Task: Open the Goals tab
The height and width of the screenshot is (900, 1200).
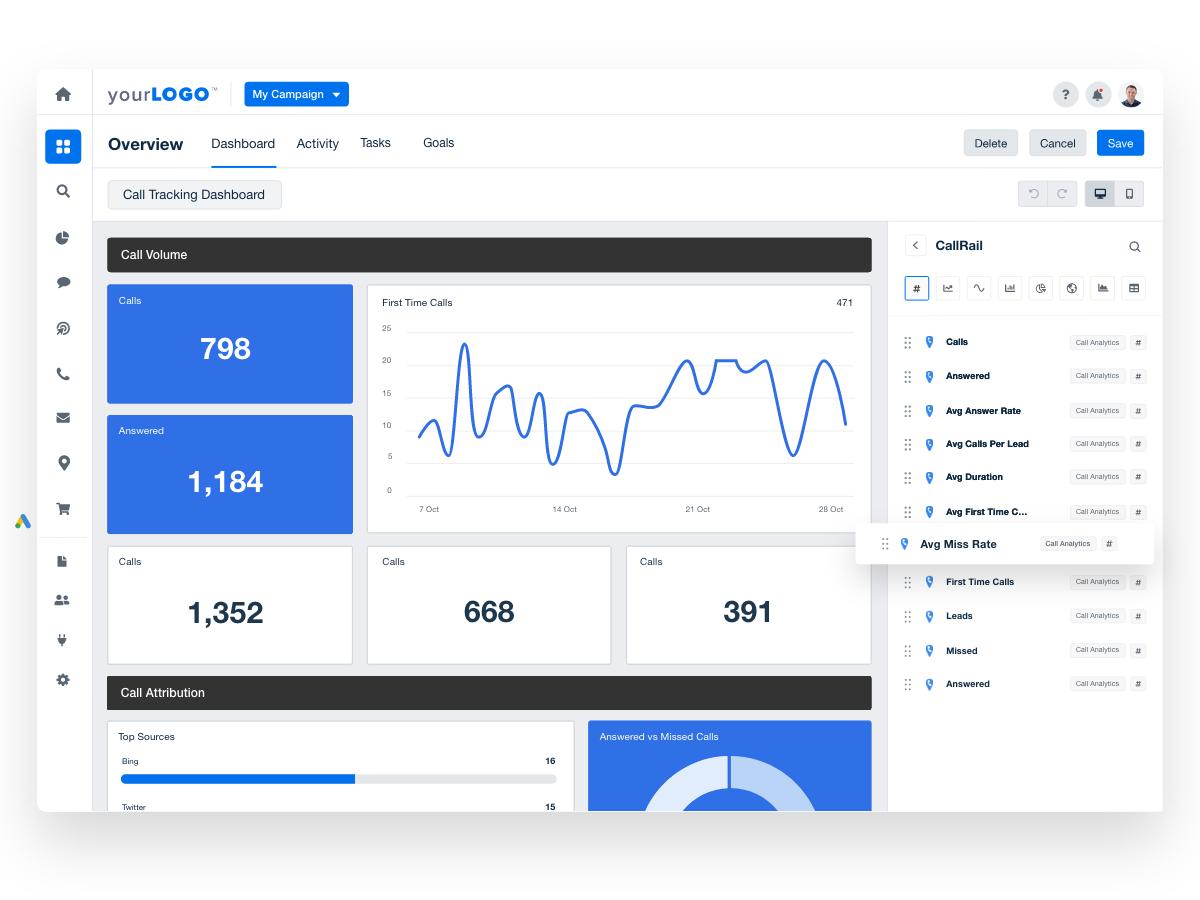Action: tap(438, 143)
